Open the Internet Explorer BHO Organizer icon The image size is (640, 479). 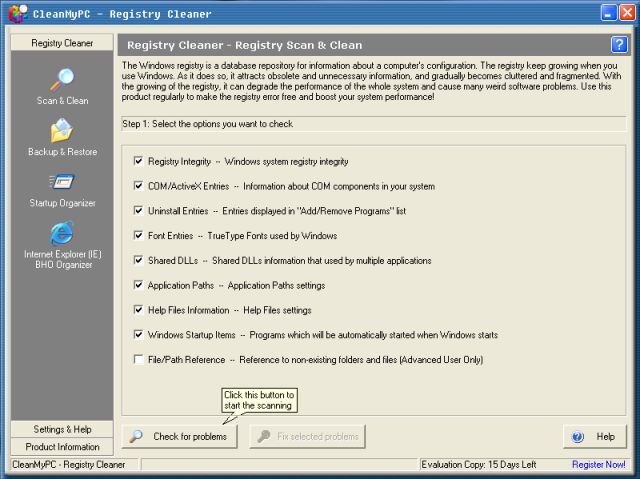[x=62, y=233]
